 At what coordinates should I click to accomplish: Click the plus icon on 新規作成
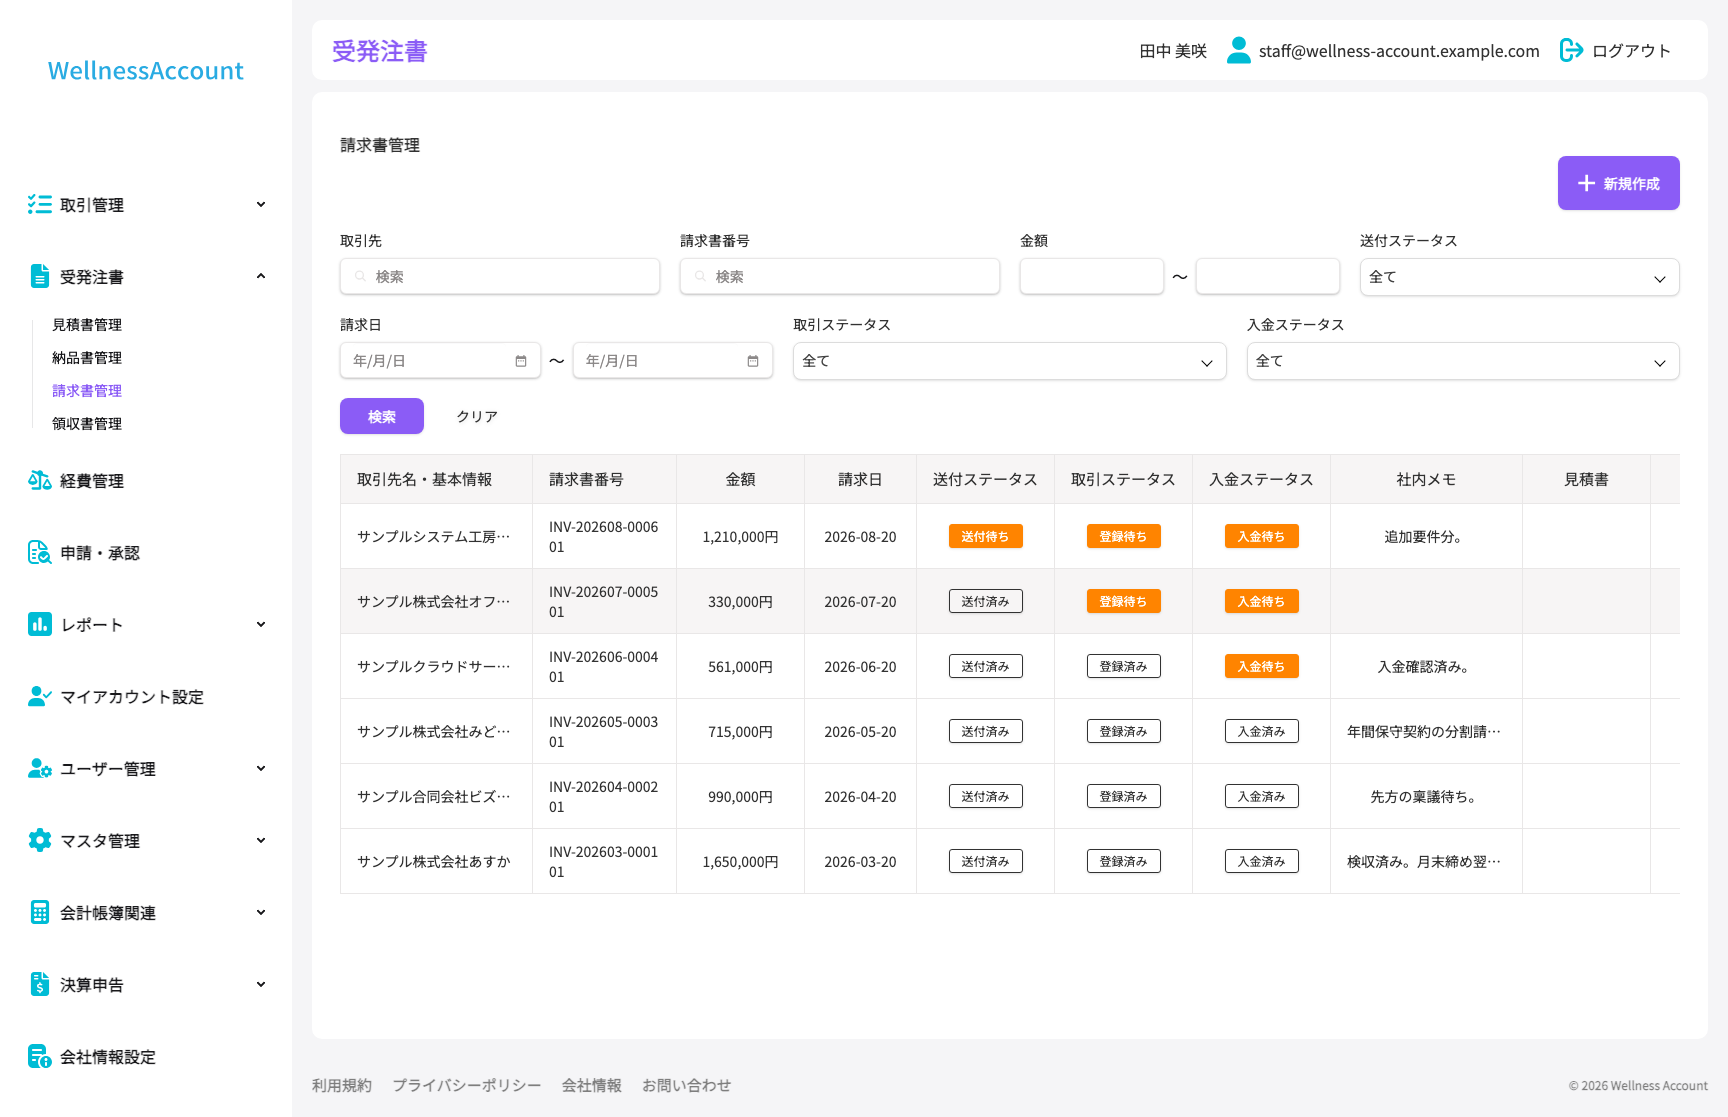point(1586,183)
